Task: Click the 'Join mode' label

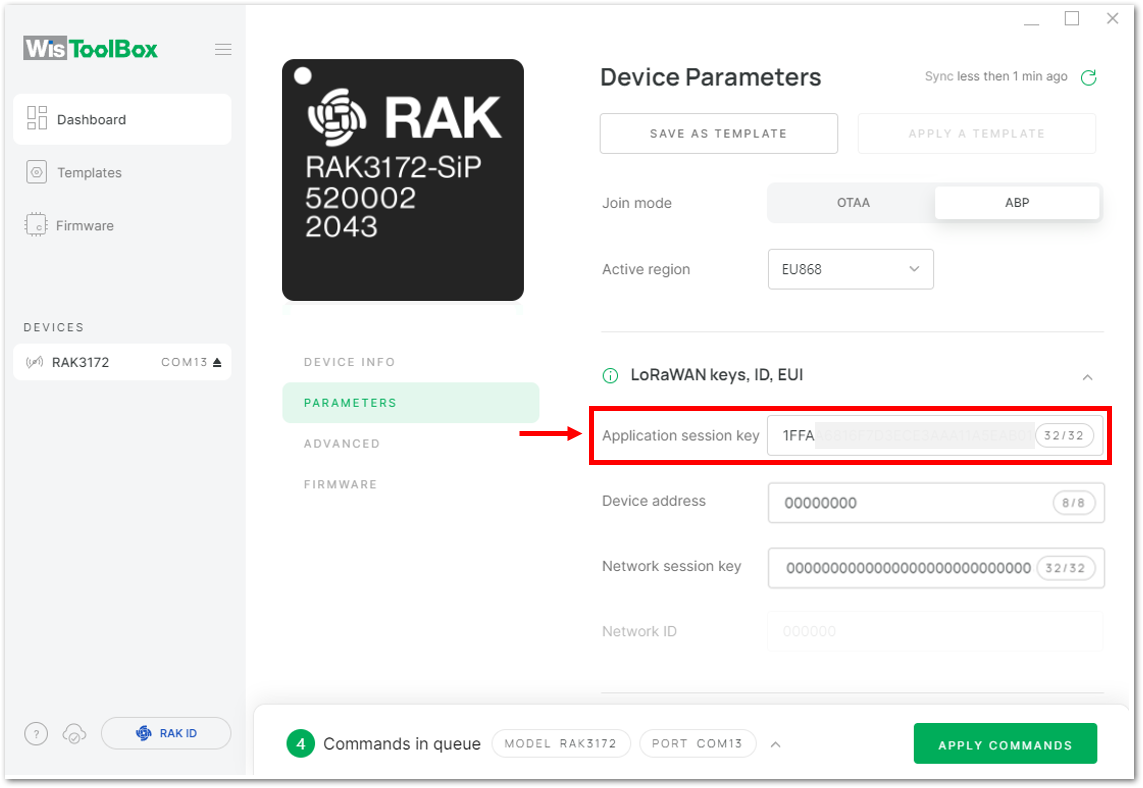Action: pyautogui.click(x=637, y=203)
